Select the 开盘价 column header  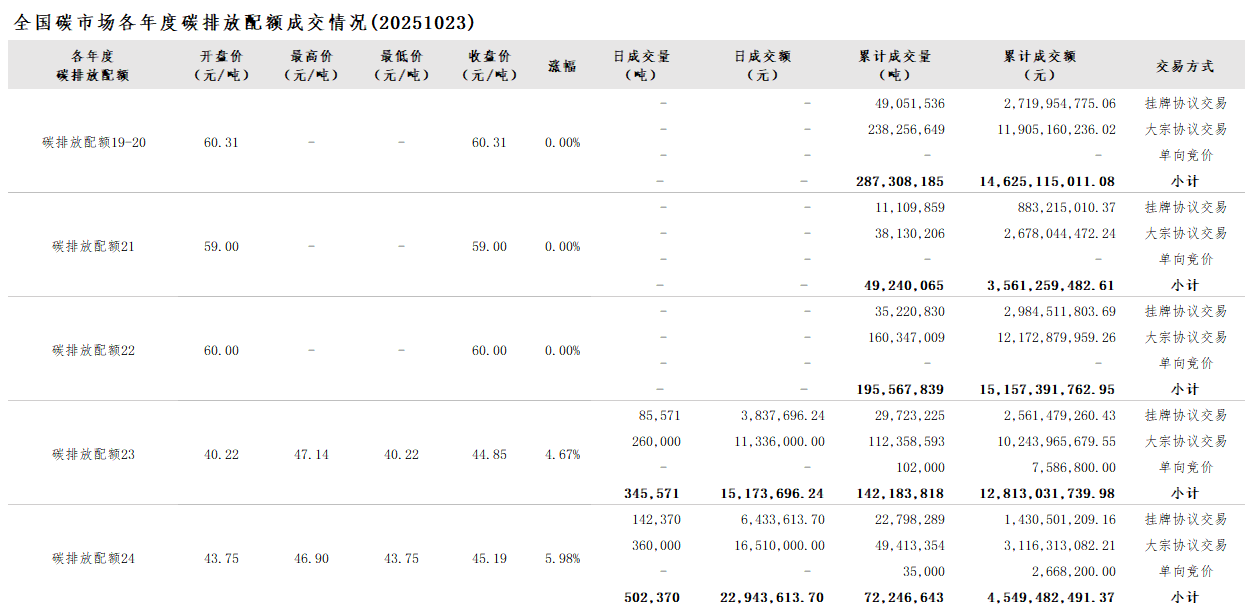coord(221,65)
